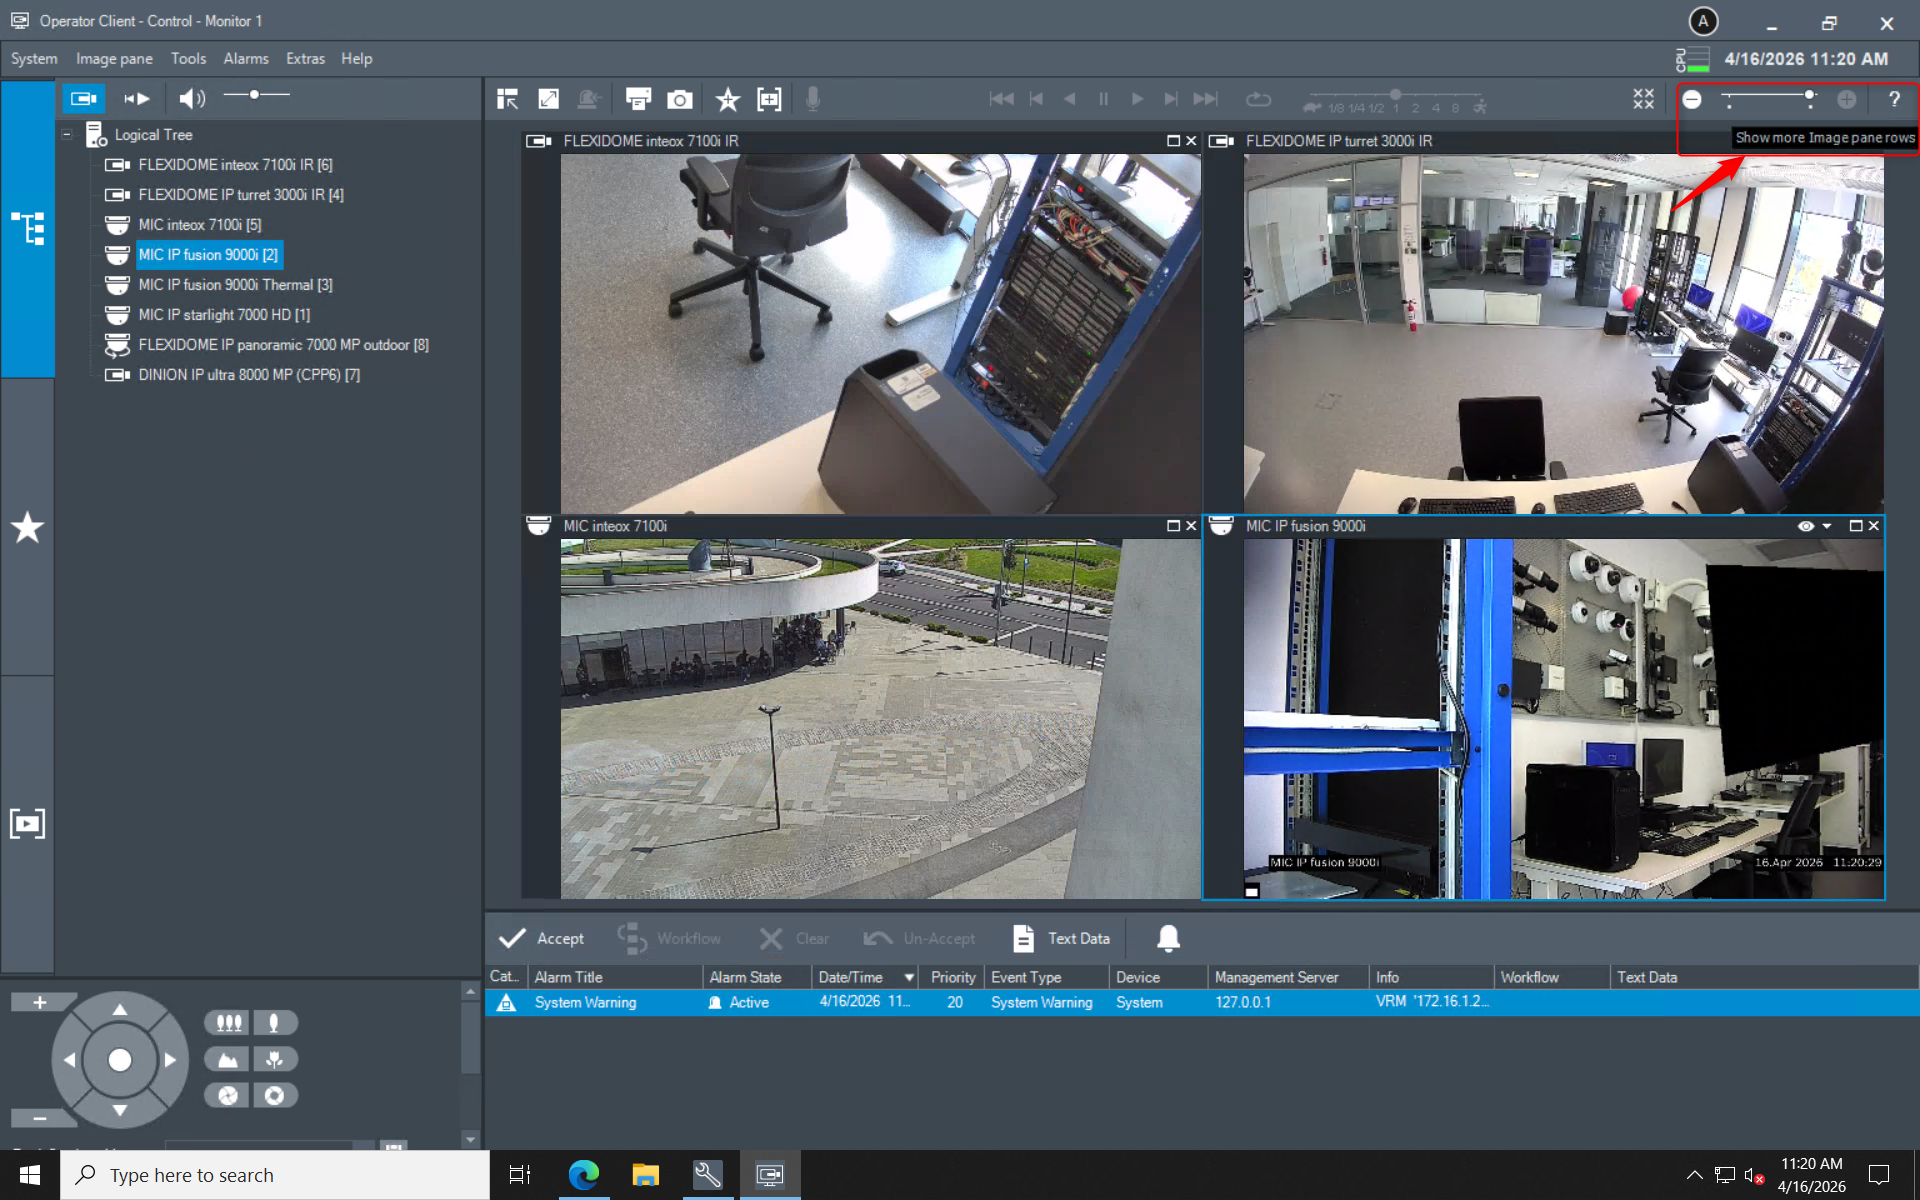Close the MIC inteox 7100i image pane
This screenshot has width=1920, height=1200.
pos(1191,526)
